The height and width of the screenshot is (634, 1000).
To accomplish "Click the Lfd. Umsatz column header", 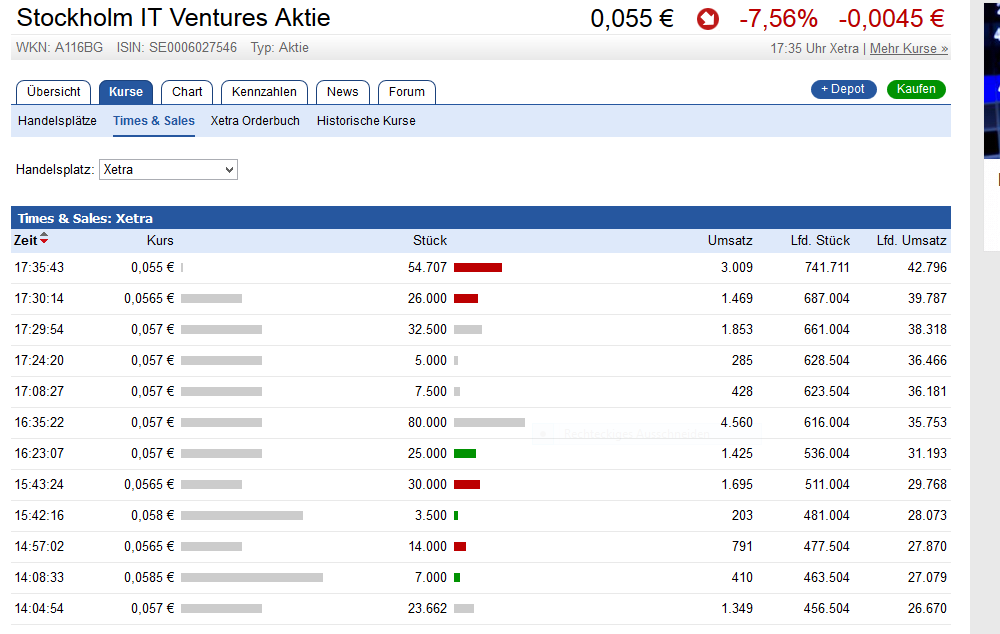I will tap(911, 241).
